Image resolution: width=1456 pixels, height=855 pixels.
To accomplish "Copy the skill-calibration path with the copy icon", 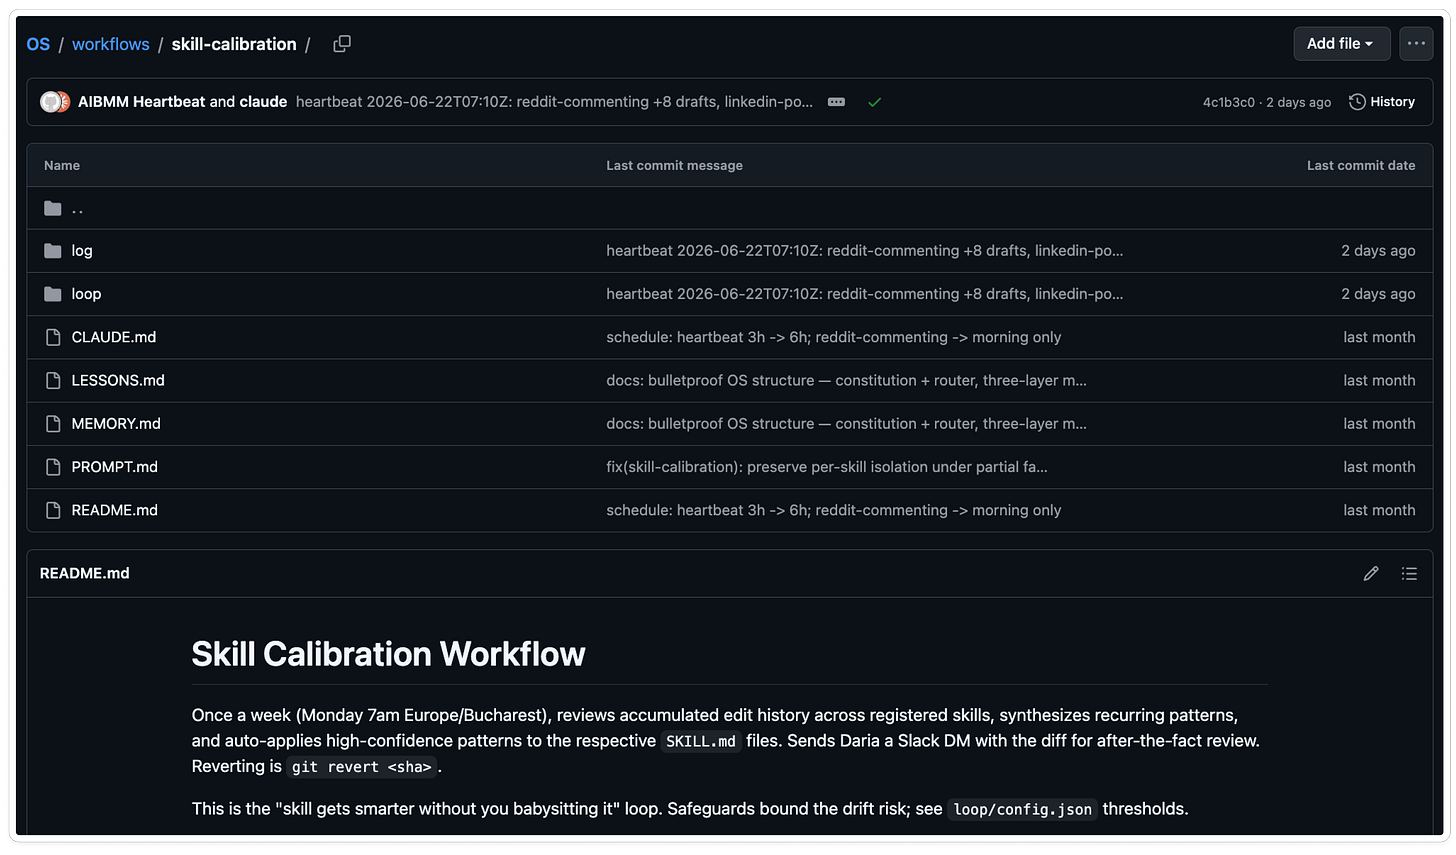I will point(342,44).
